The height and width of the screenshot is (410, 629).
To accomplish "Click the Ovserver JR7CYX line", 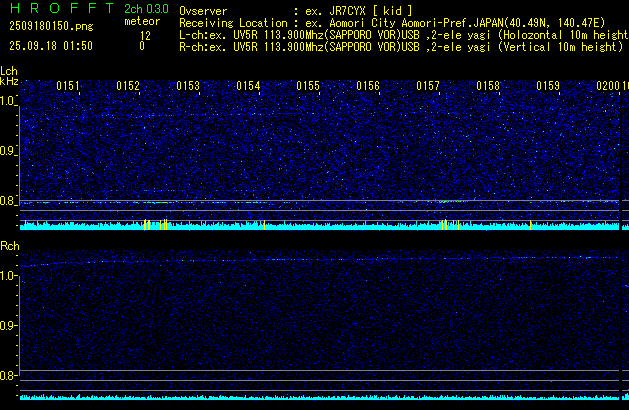I will pyautogui.click(x=296, y=11).
